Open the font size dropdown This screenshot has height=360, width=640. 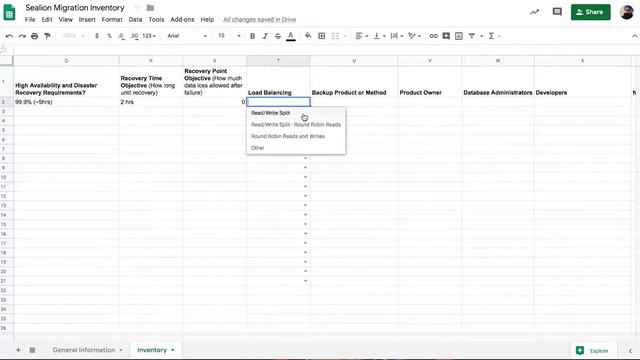click(229, 36)
